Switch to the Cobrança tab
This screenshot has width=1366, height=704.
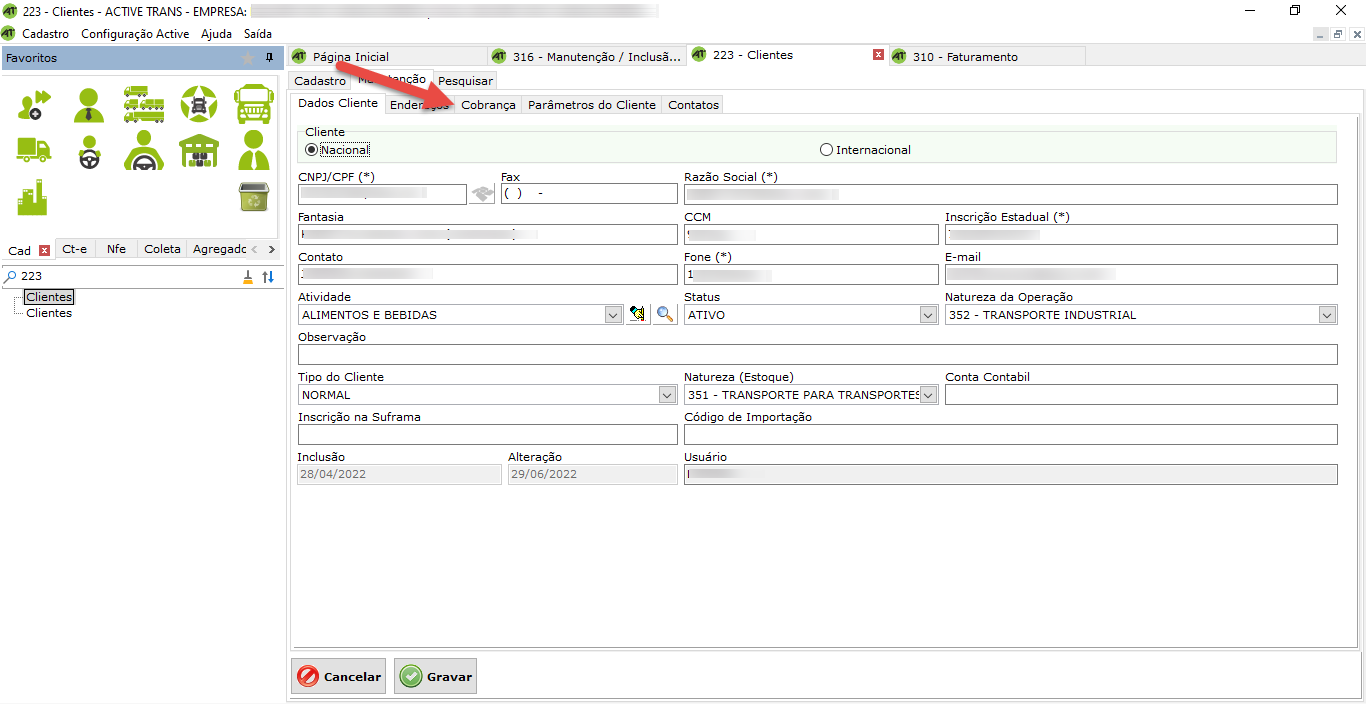pyautogui.click(x=488, y=105)
